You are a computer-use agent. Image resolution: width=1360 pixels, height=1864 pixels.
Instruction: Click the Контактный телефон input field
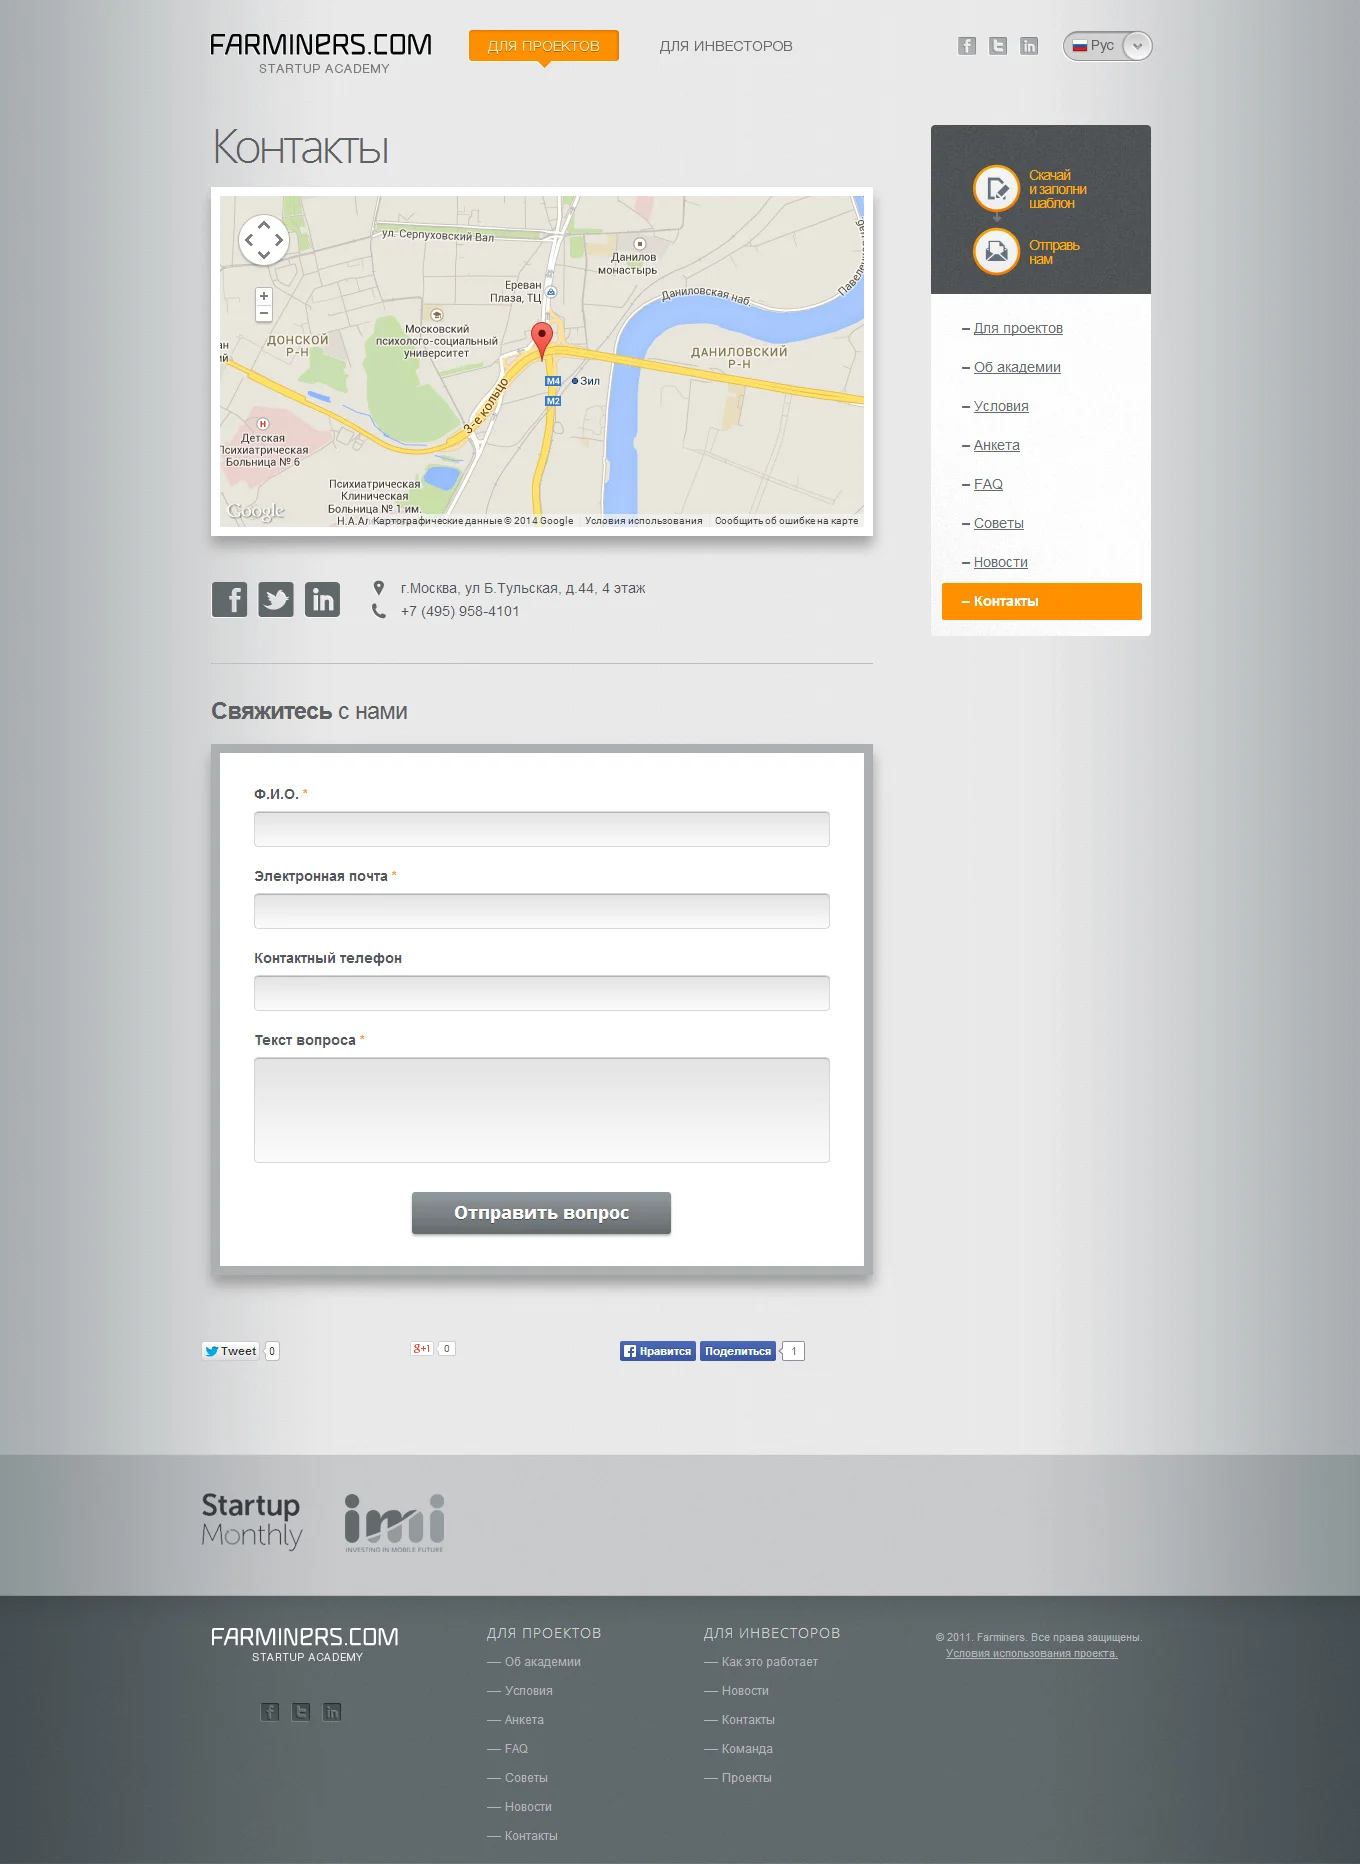(542, 993)
